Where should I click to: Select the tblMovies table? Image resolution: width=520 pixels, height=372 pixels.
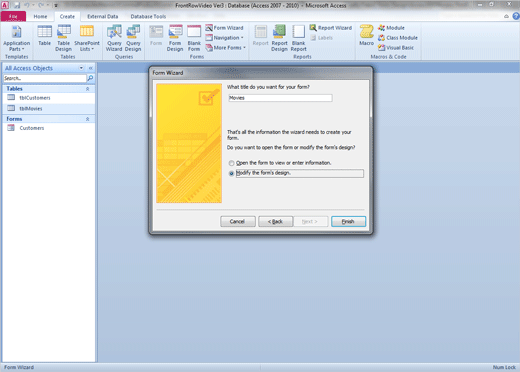coord(49,108)
